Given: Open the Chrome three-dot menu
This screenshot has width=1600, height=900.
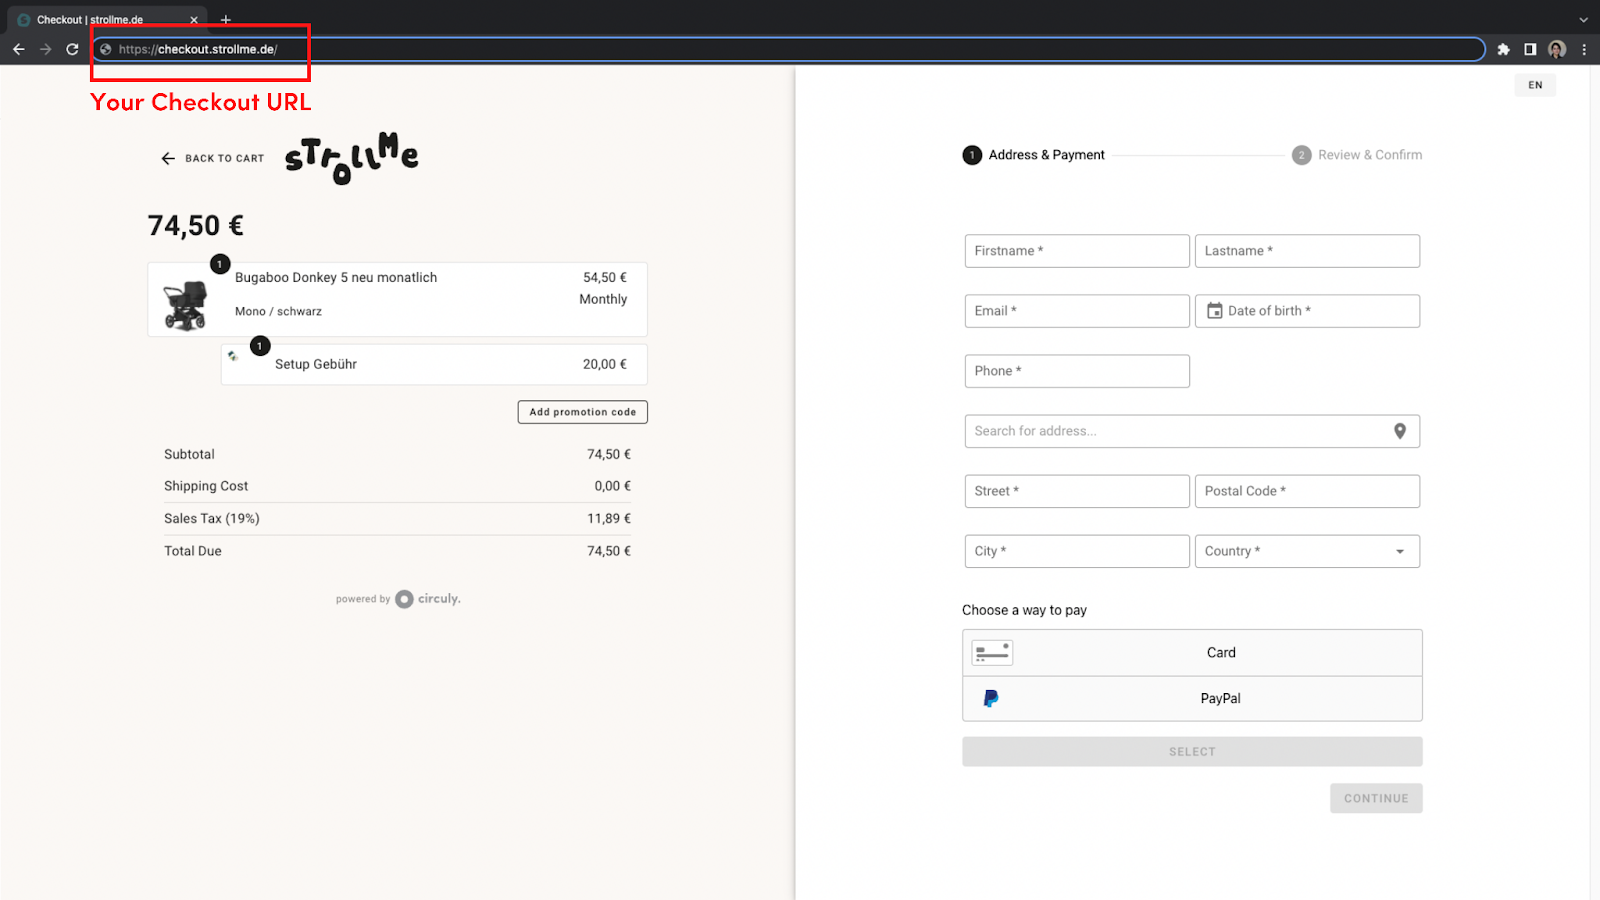Looking at the screenshot, I should click(1584, 49).
